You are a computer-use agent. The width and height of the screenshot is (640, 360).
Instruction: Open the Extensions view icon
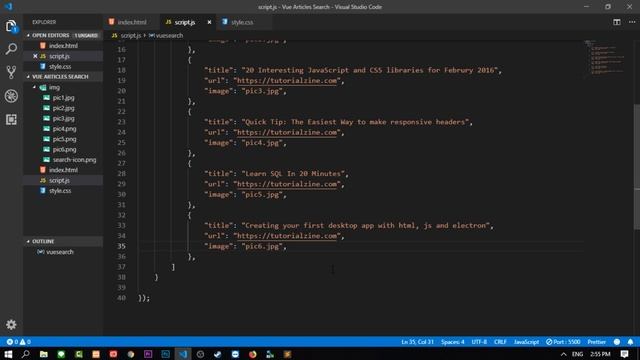(x=11, y=119)
